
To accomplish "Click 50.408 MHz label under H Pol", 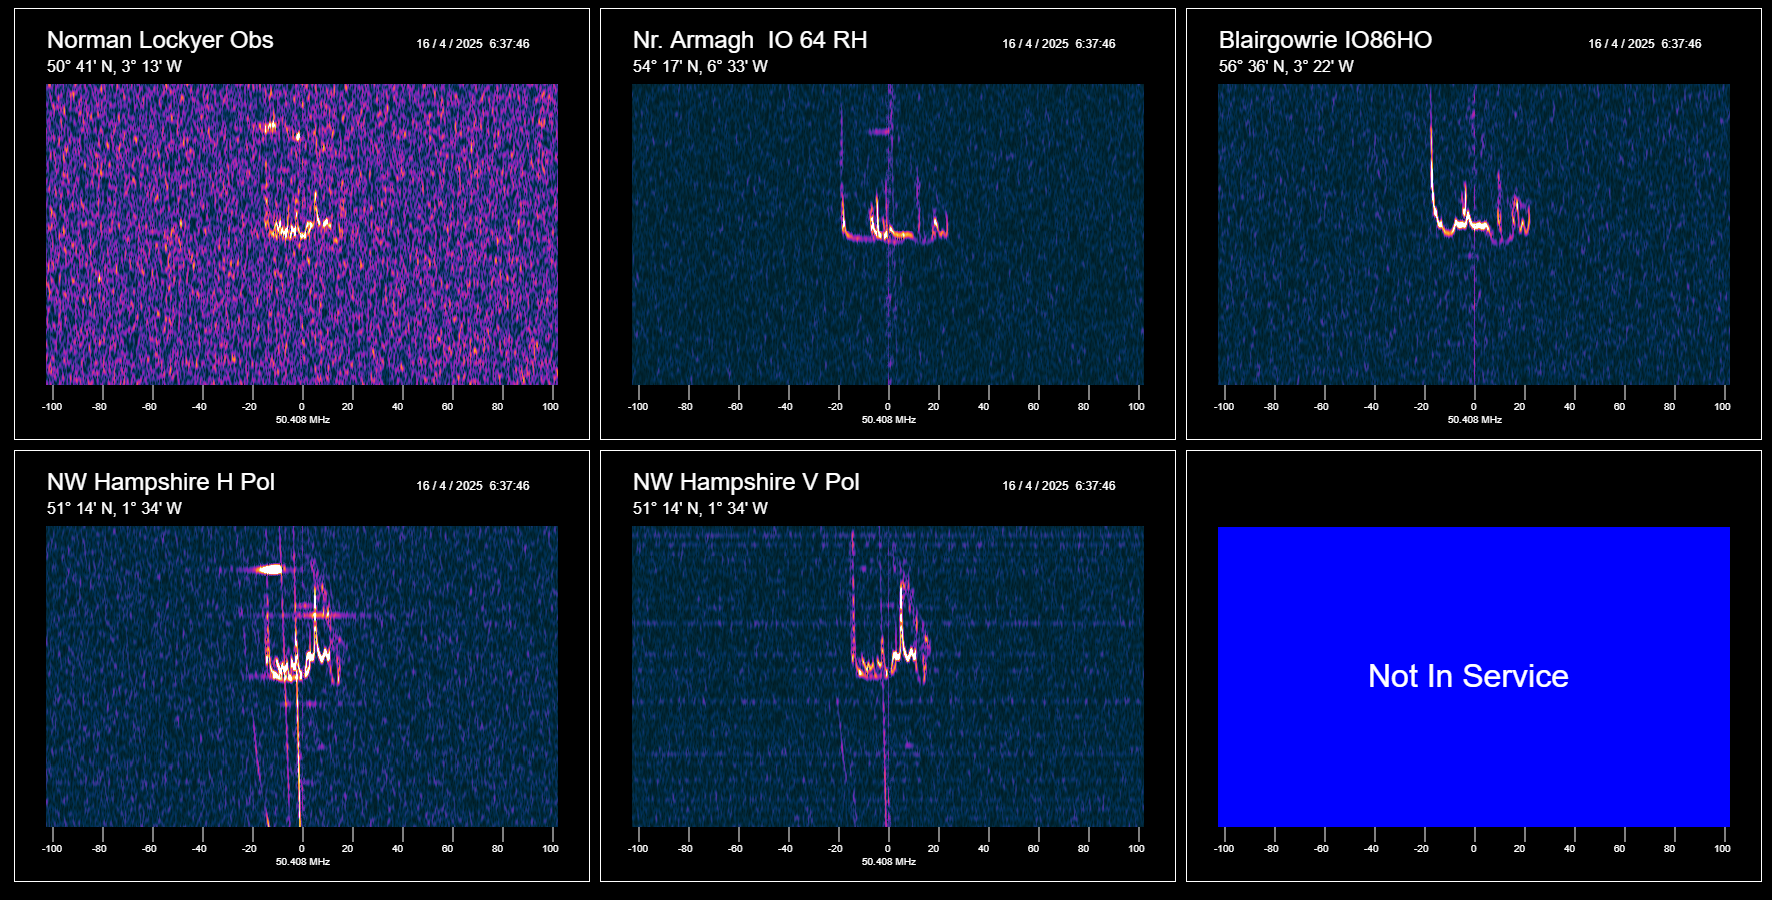I will tap(303, 862).
